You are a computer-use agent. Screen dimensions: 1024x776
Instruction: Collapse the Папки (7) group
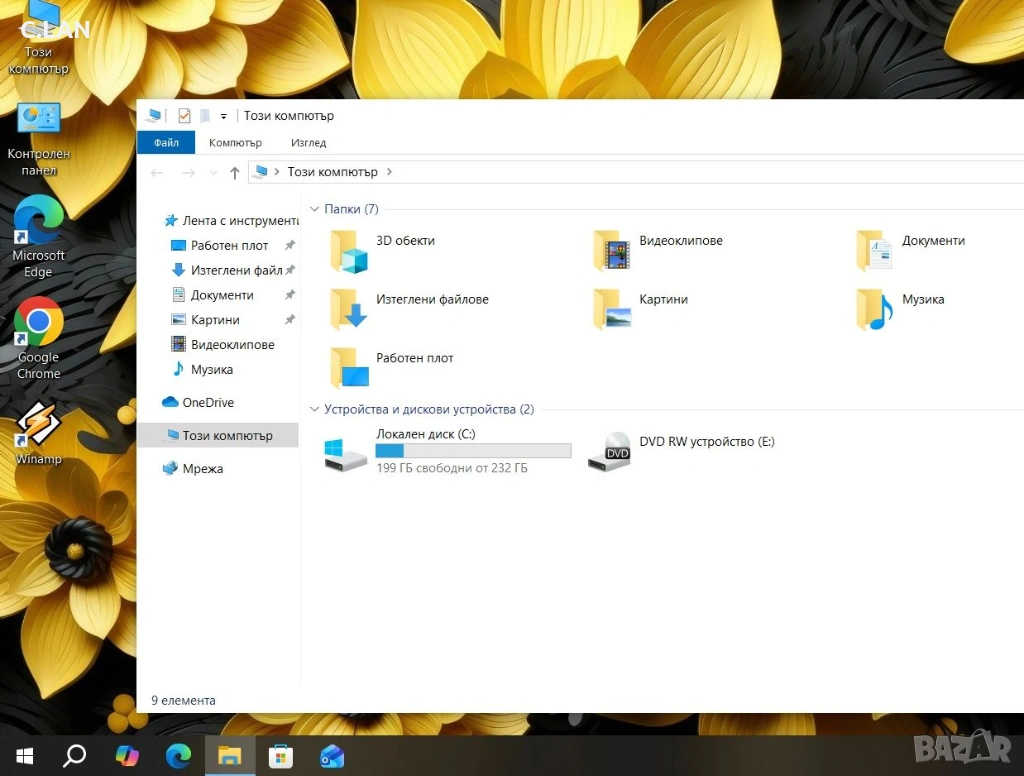pyautogui.click(x=315, y=209)
